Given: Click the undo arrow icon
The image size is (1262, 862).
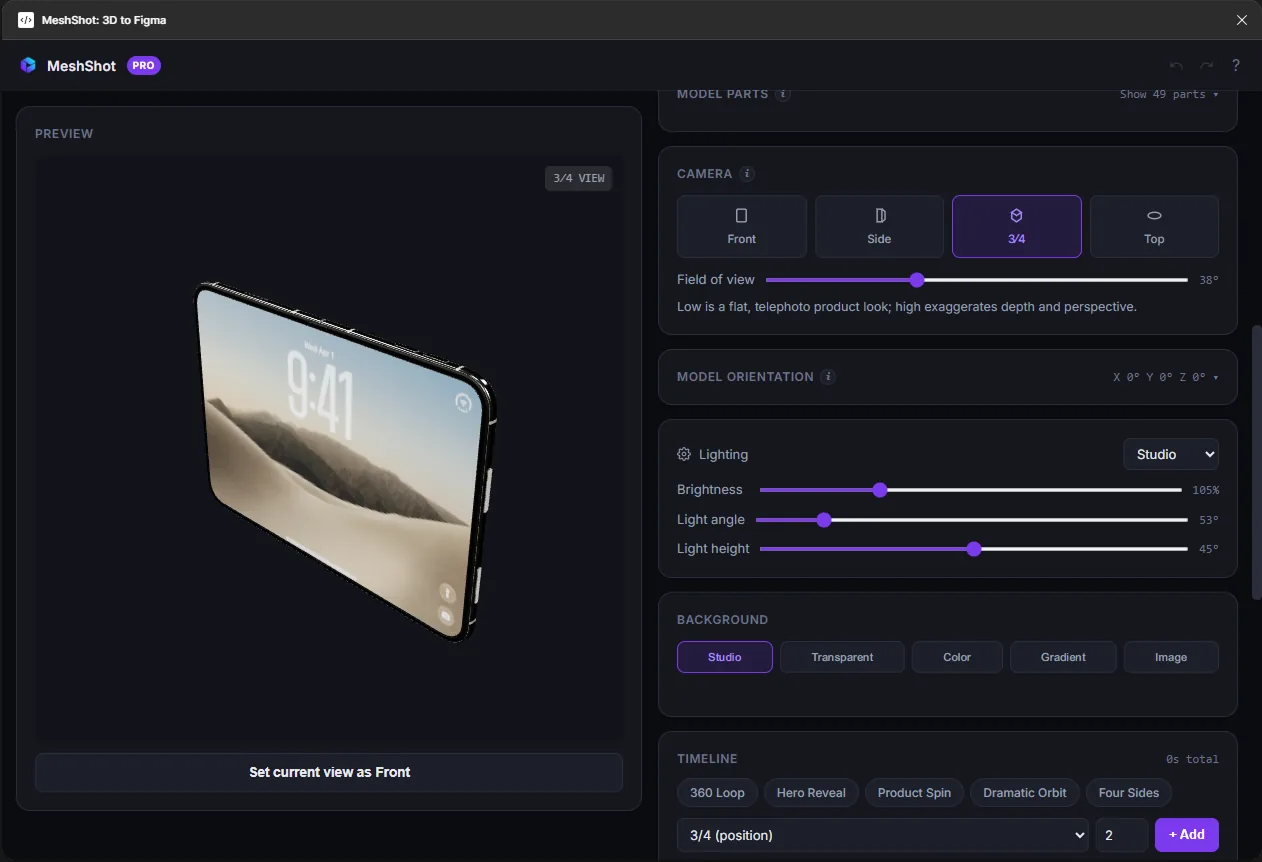Looking at the screenshot, I should pyautogui.click(x=1176, y=66).
